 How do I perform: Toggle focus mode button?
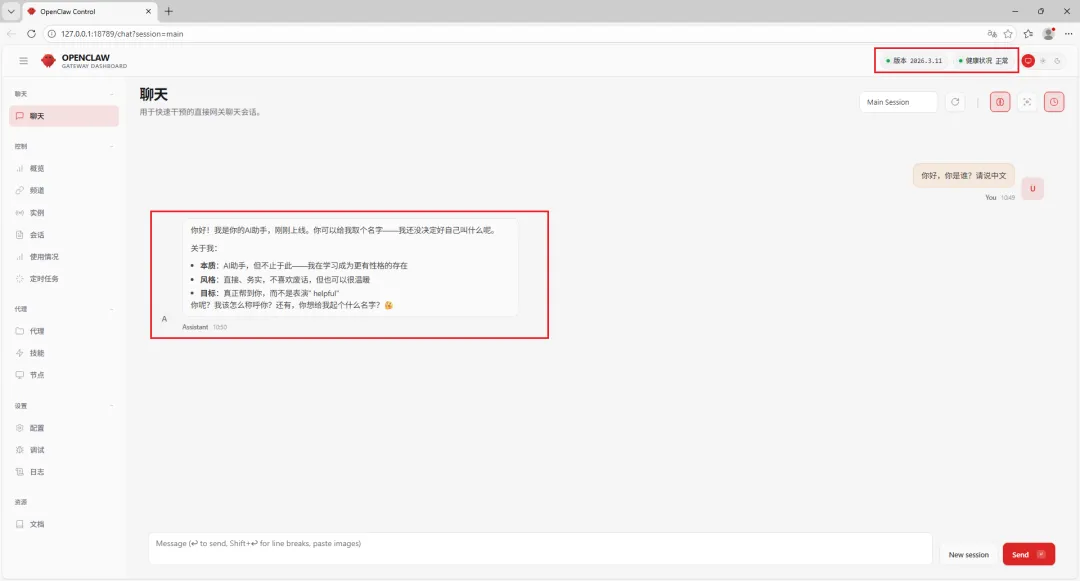pos(1027,102)
